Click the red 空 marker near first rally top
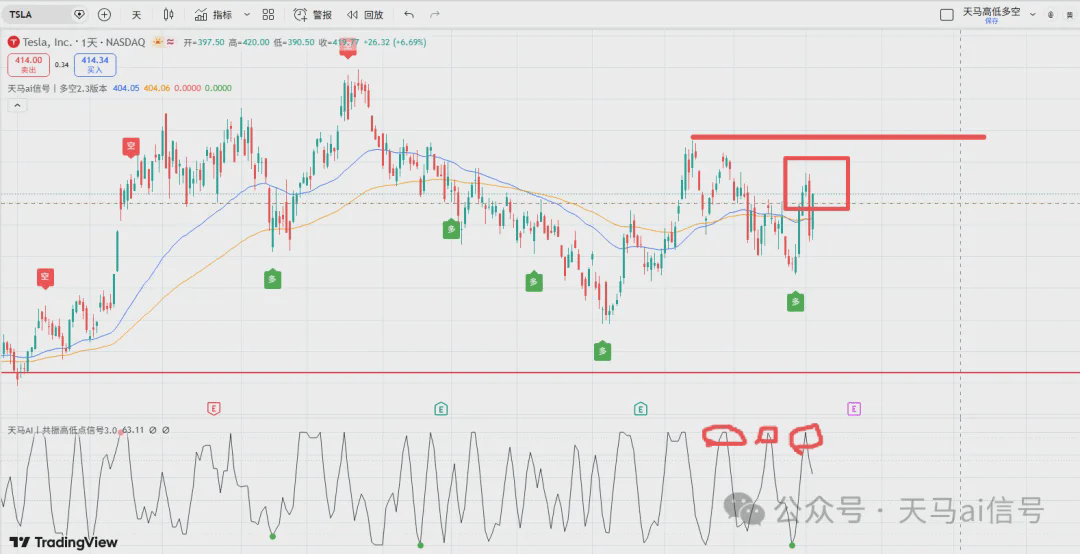The height and width of the screenshot is (554, 1080). (131, 147)
